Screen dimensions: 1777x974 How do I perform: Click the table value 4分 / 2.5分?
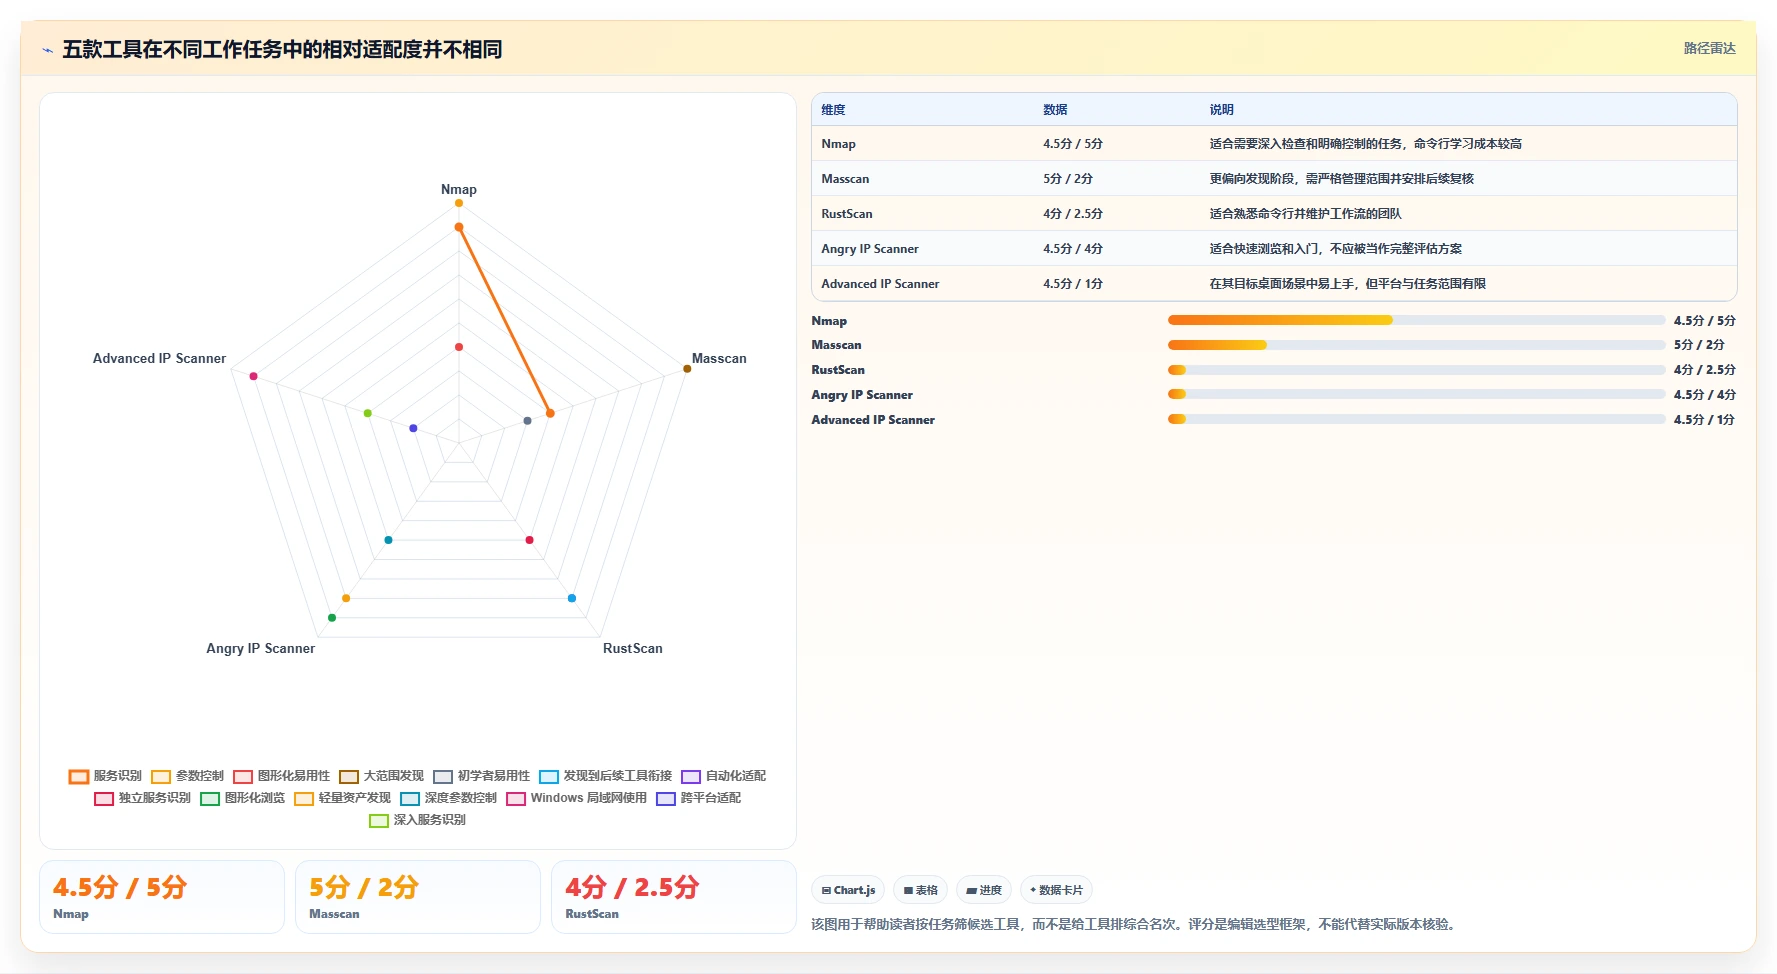(1072, 214)
